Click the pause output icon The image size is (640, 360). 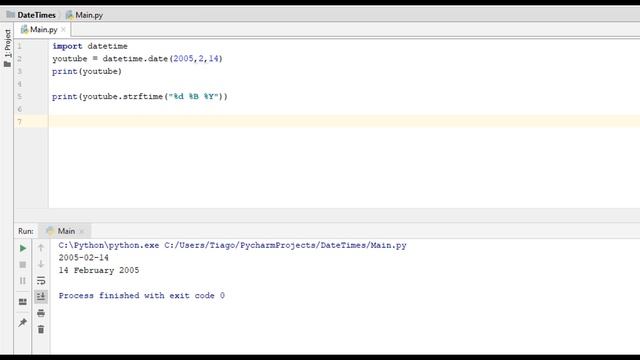pyautogui.click(x=23, y=281)
